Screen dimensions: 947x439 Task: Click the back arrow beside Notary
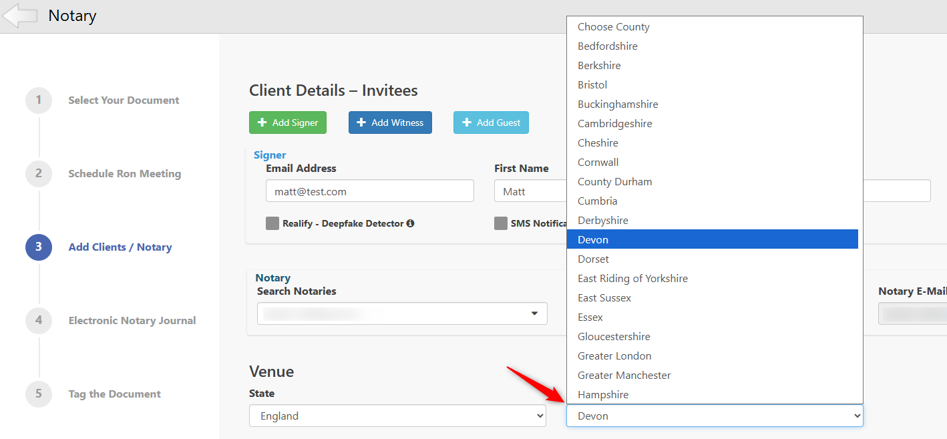point(20,16)
